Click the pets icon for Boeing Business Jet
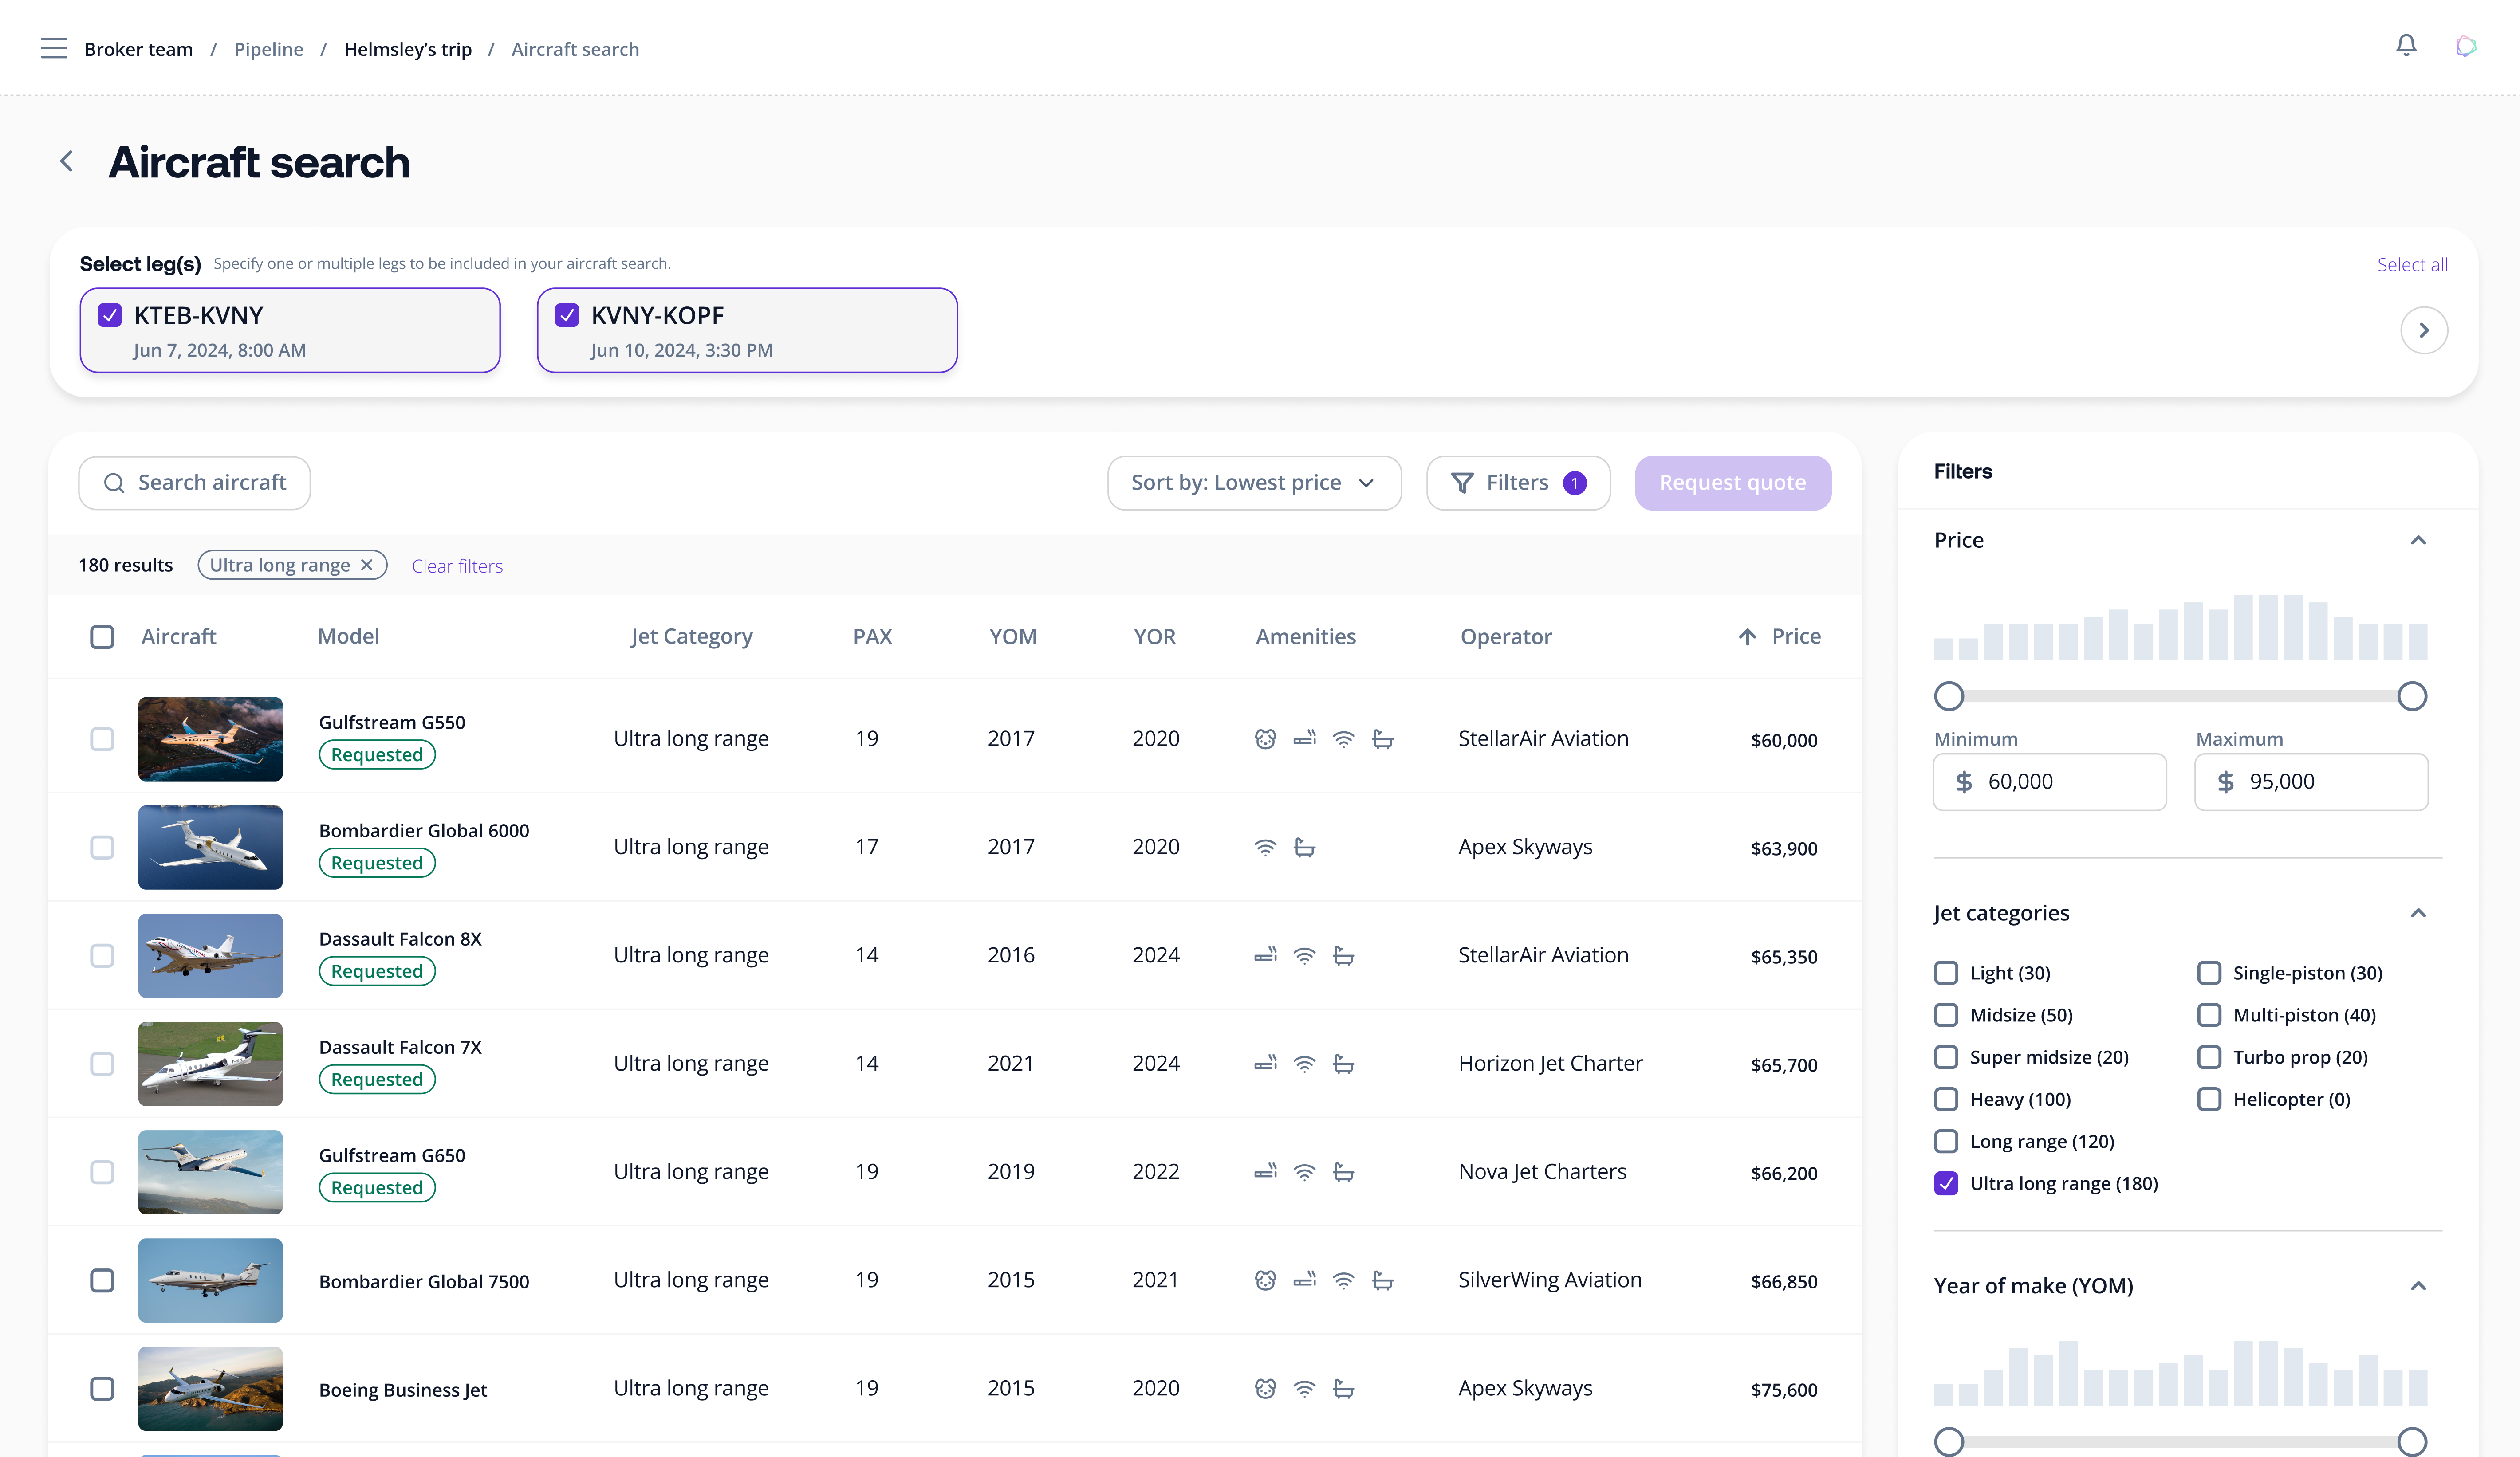The height and width of the screenshot is (1457, 2520). pyautogui.click(x=1266, y=1389)
